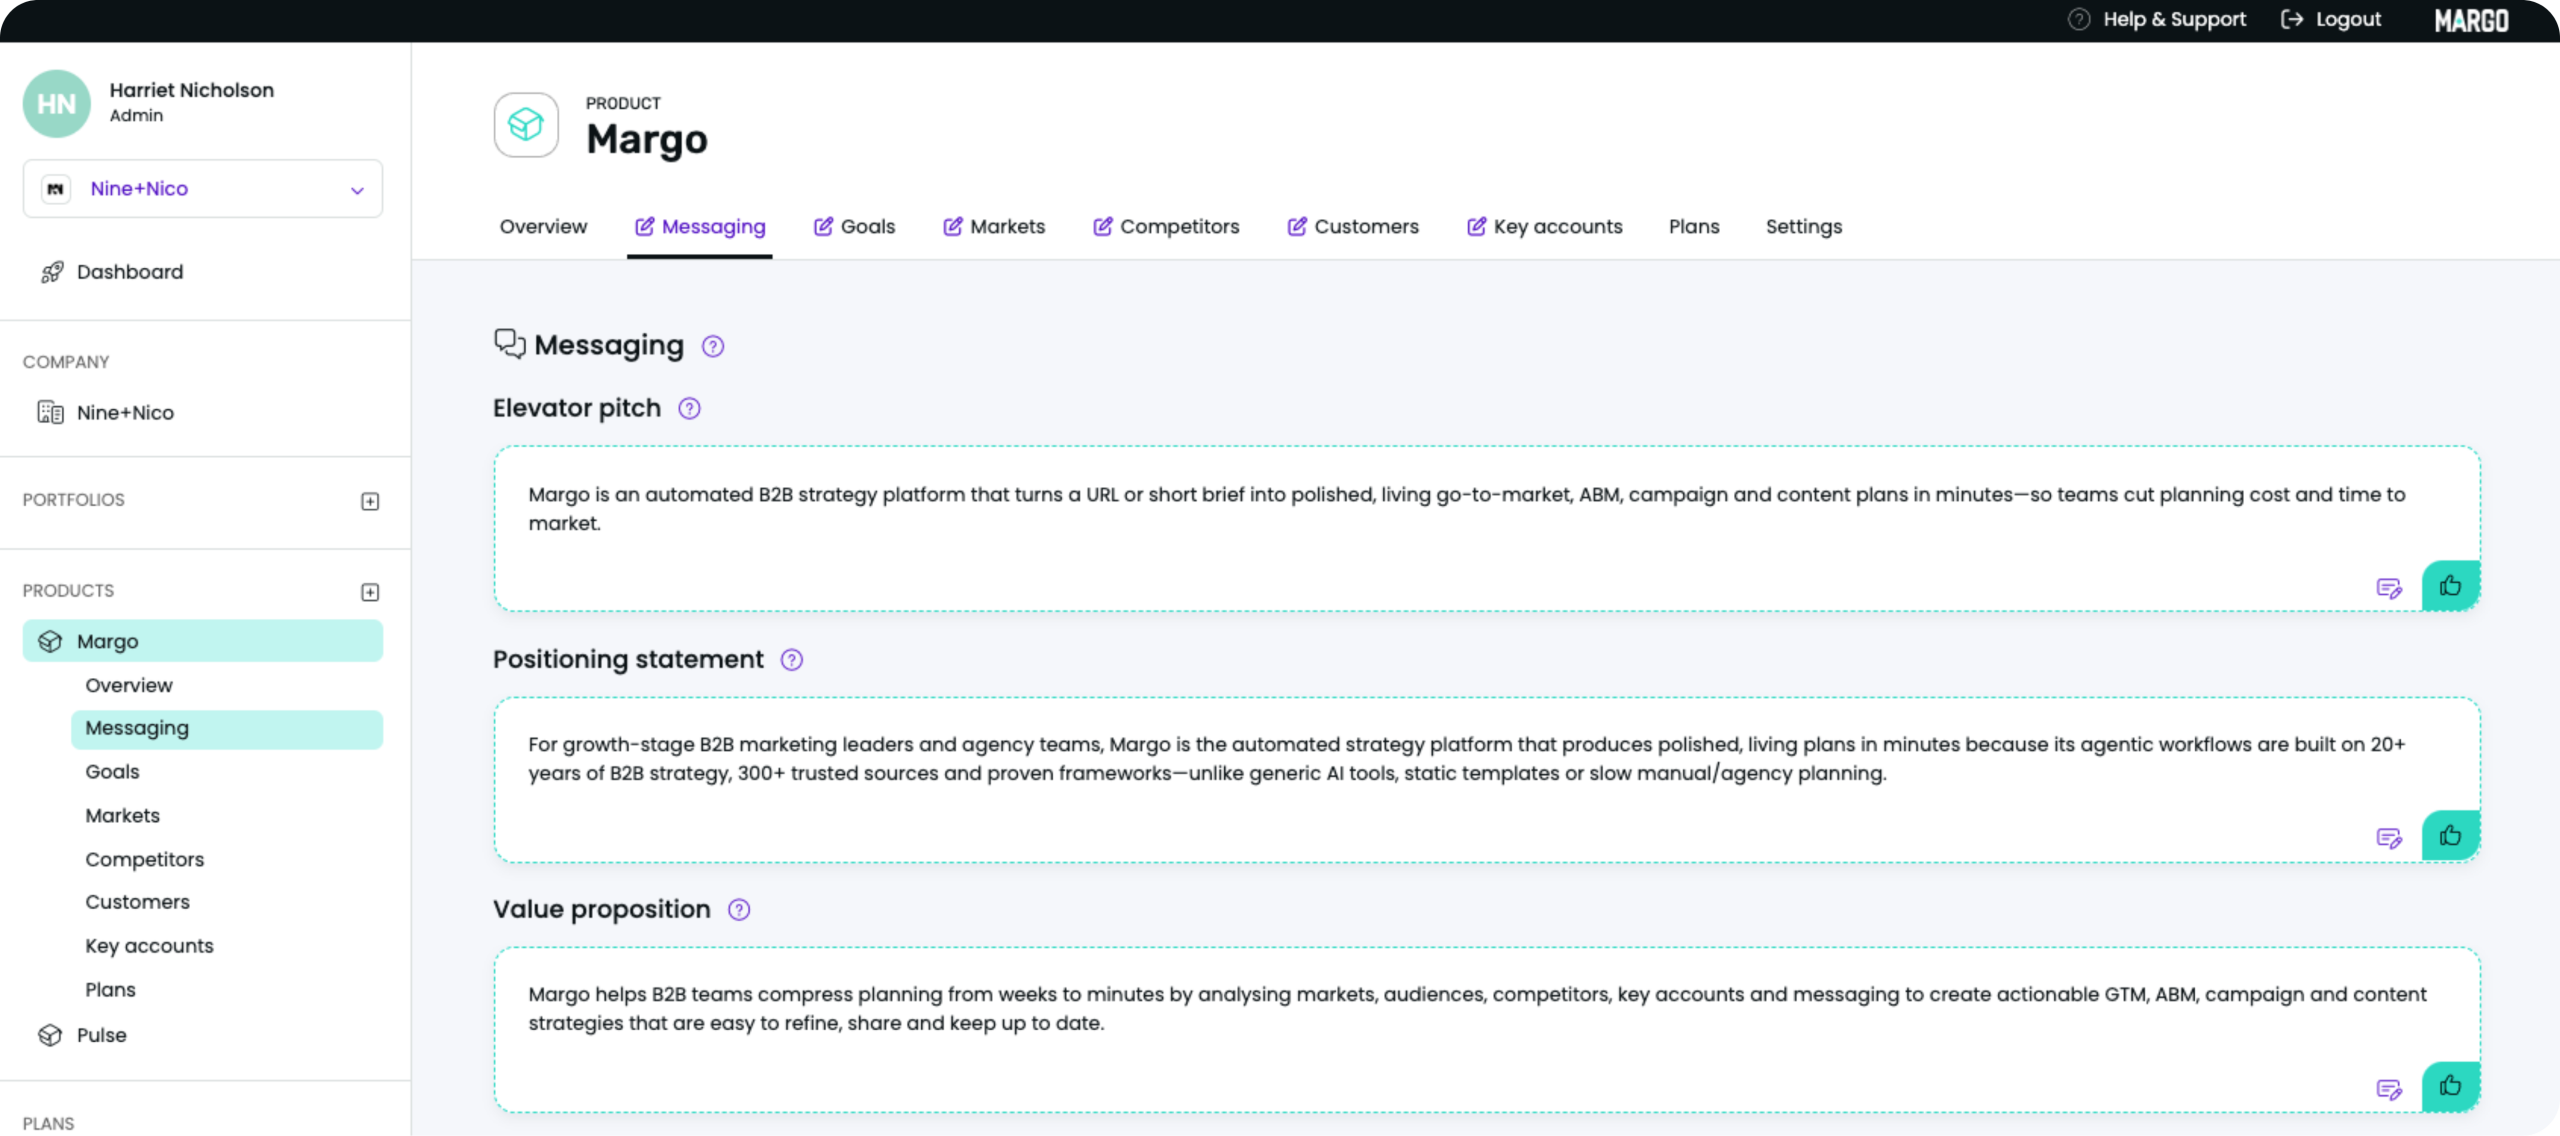This screenshot has width=2560, height=1136.
Task: Open Goals in the sidebar tree
Action: pyautogui.click(x=112, y=772)
